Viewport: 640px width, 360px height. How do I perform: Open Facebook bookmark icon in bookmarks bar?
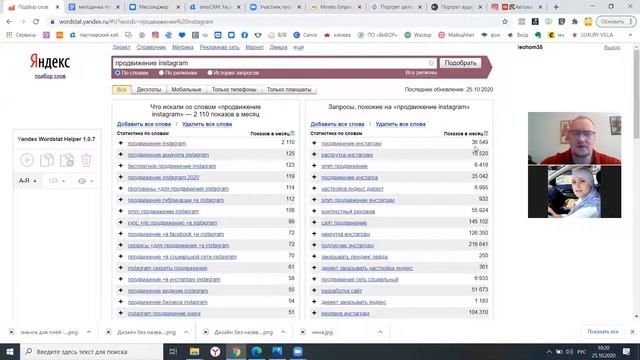[244, 35]
